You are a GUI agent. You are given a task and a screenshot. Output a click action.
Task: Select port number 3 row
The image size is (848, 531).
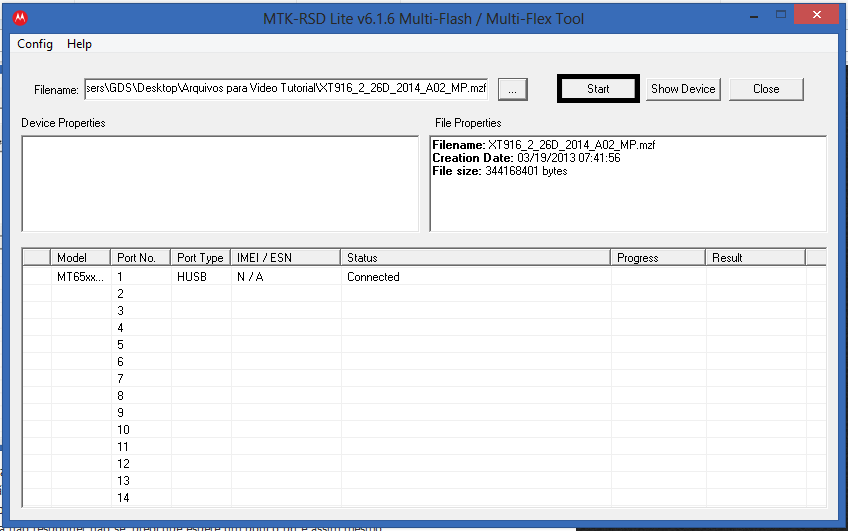[424, 311]
